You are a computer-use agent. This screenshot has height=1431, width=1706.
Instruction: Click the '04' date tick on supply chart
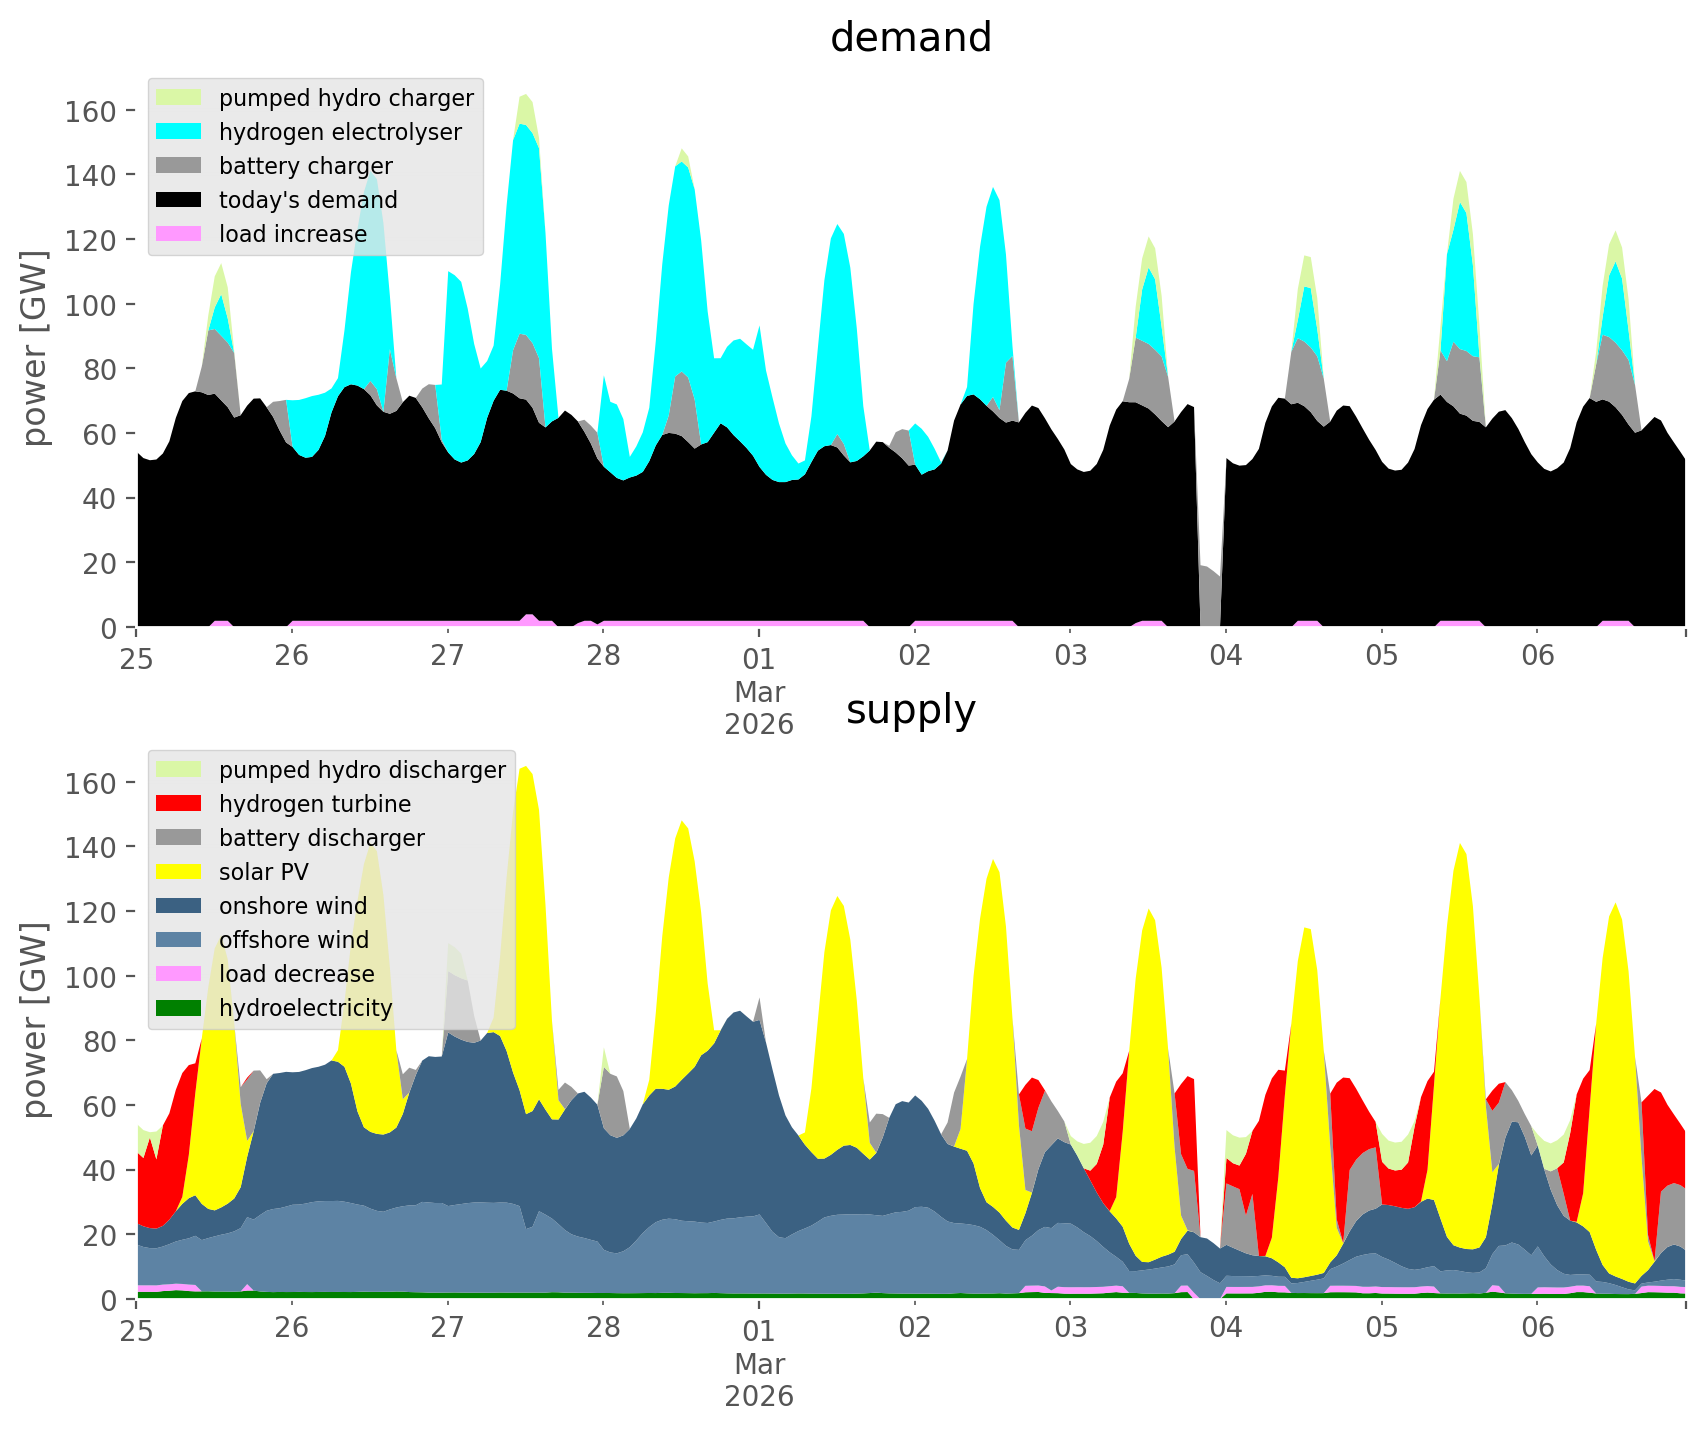click(x=1225, y=1329)
